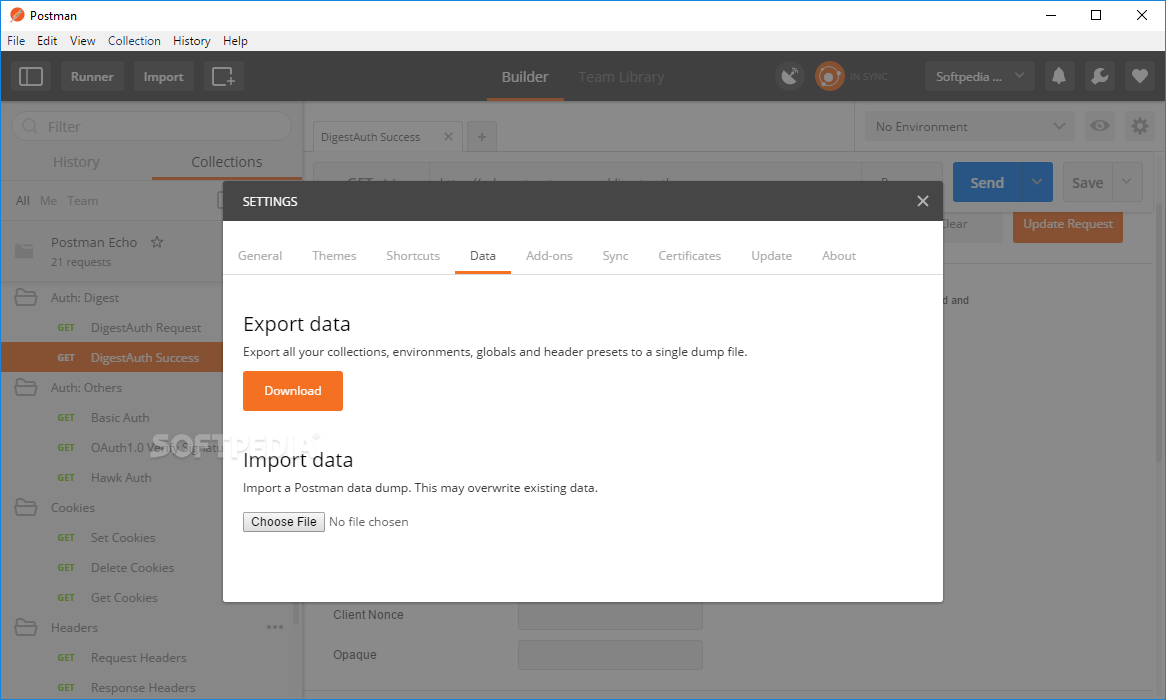
Task: Click the Import toolbar button
Action: pos(164,77)
